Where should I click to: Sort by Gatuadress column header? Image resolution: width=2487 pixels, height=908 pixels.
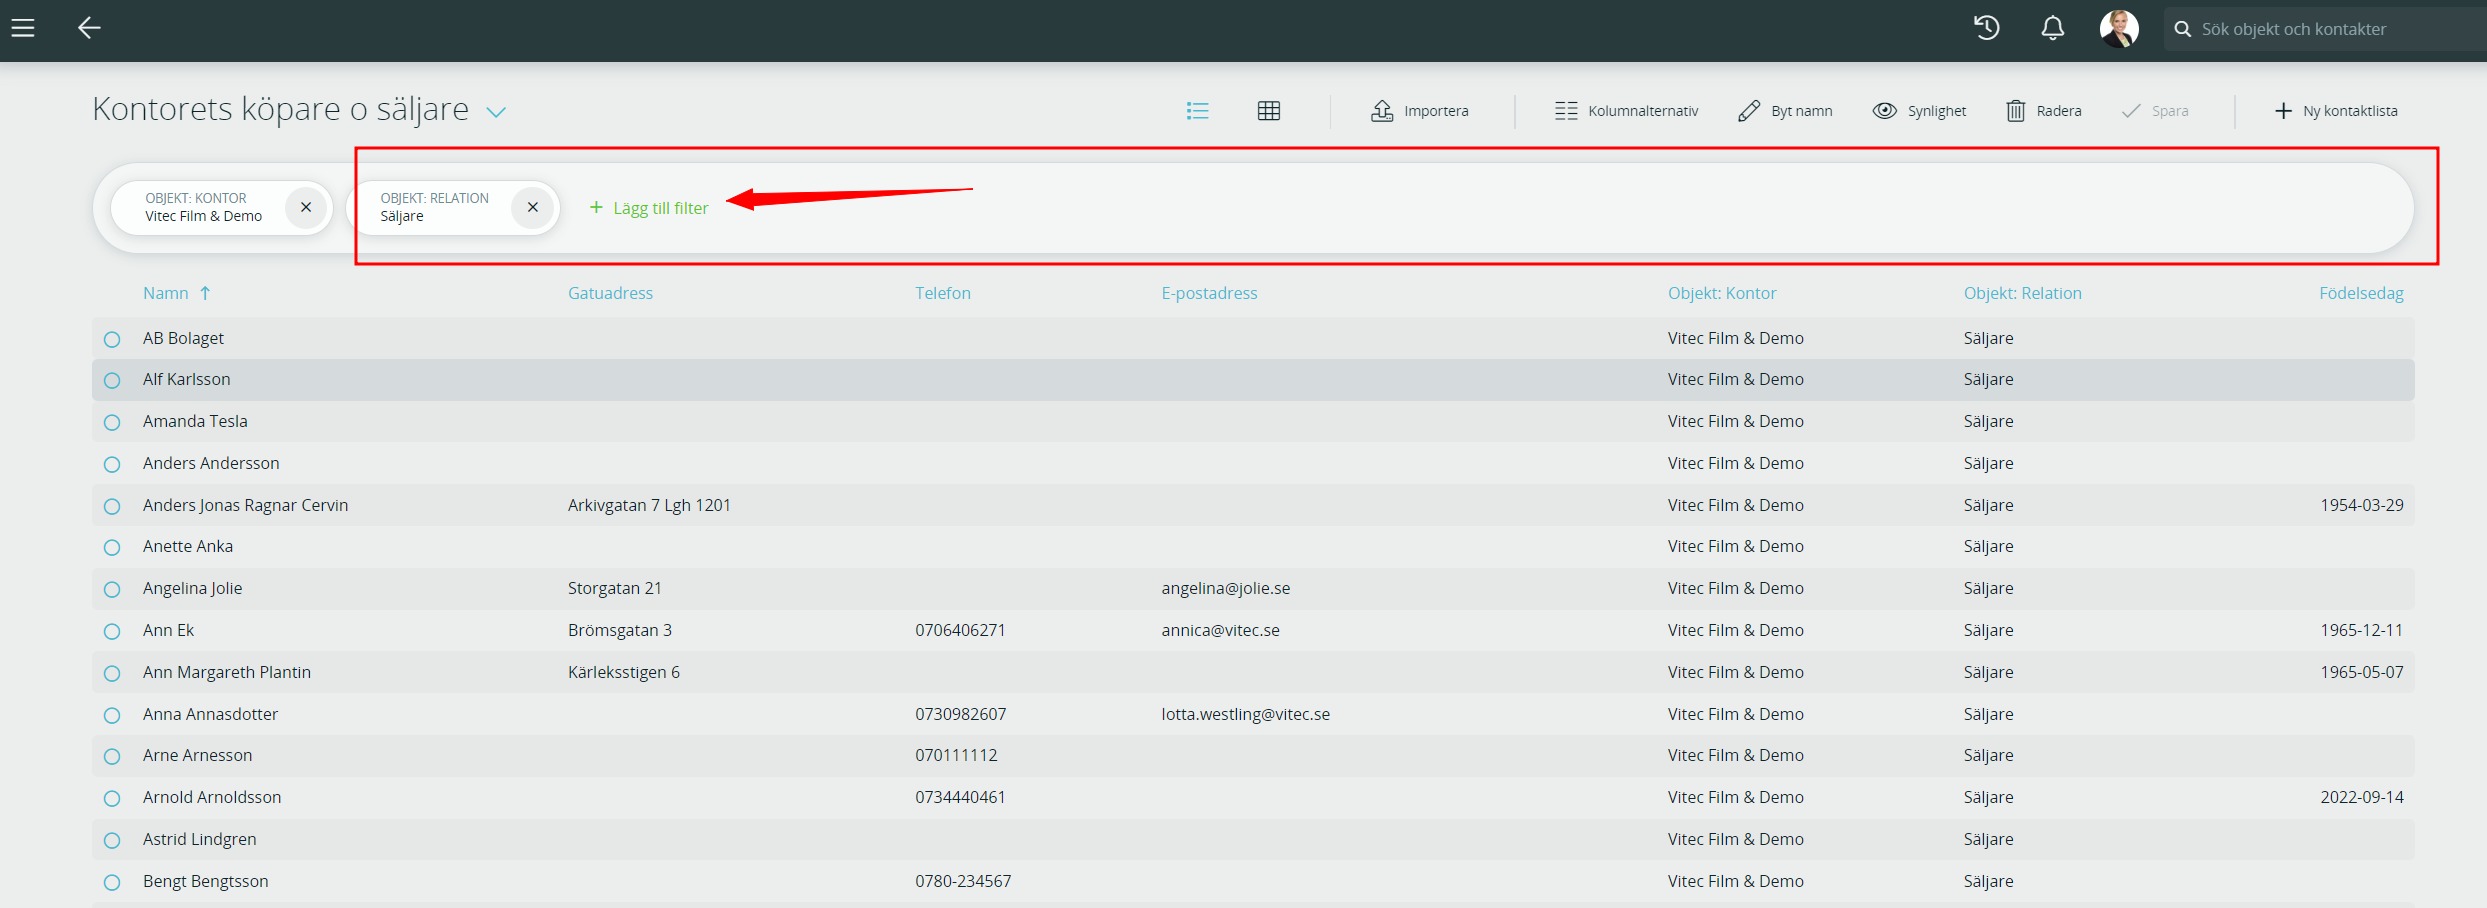(x=610, y=293)
